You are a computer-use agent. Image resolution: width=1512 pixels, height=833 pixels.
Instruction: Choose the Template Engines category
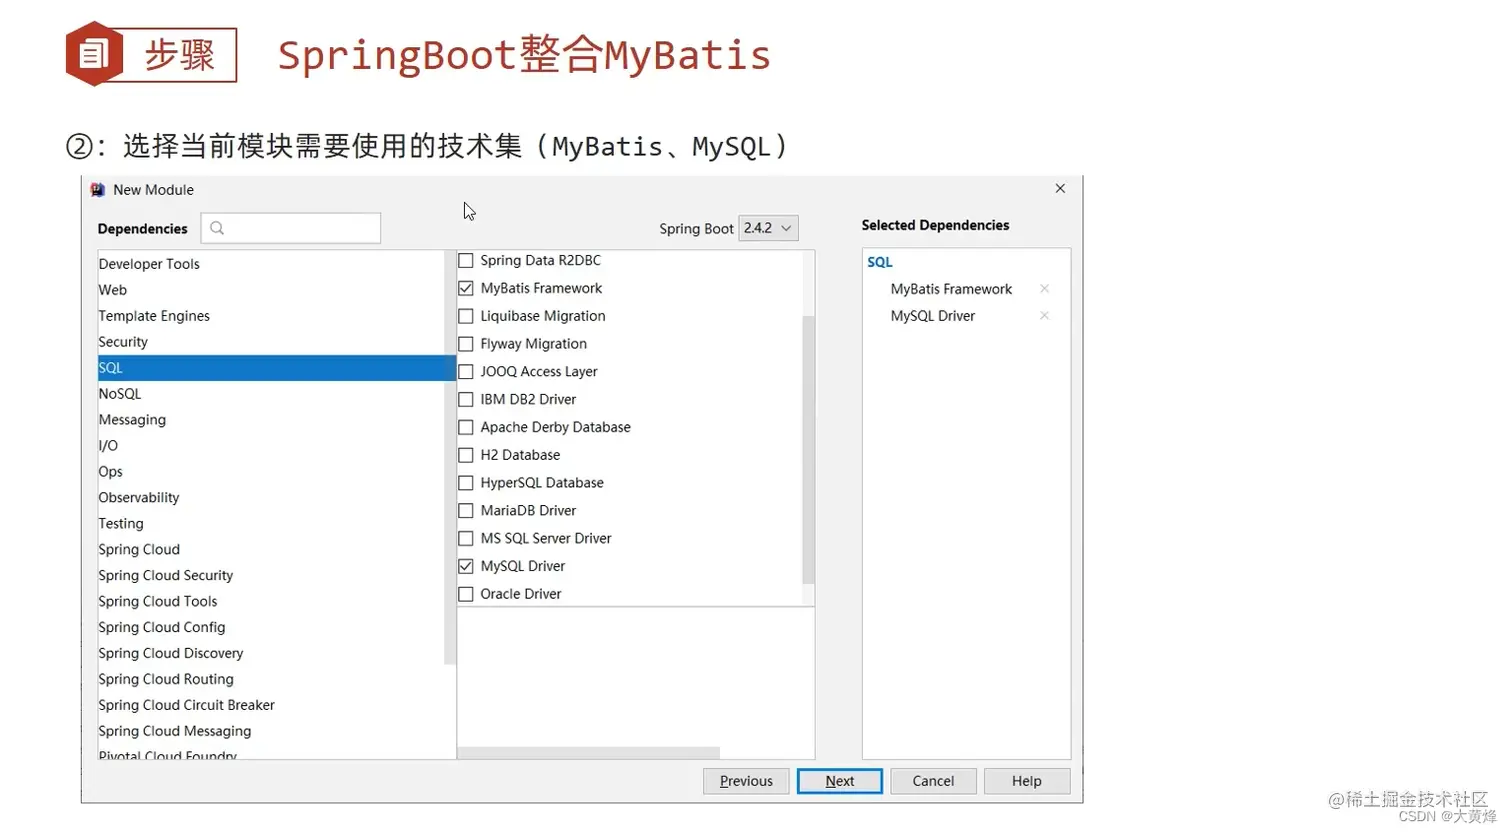(270, 316)
